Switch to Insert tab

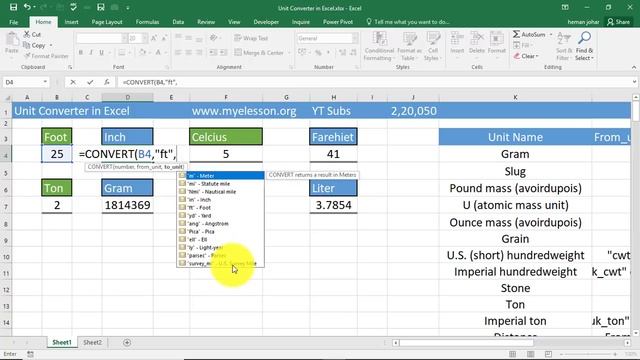point(71,22)
